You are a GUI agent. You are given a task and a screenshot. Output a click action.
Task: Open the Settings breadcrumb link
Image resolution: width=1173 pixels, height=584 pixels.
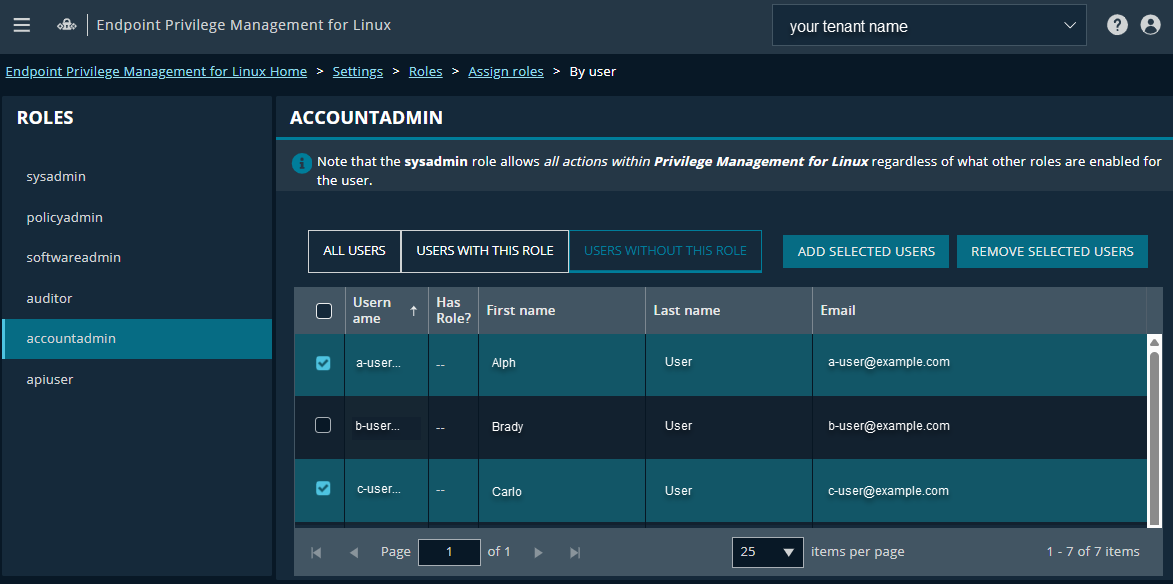(x=358, y=72)
